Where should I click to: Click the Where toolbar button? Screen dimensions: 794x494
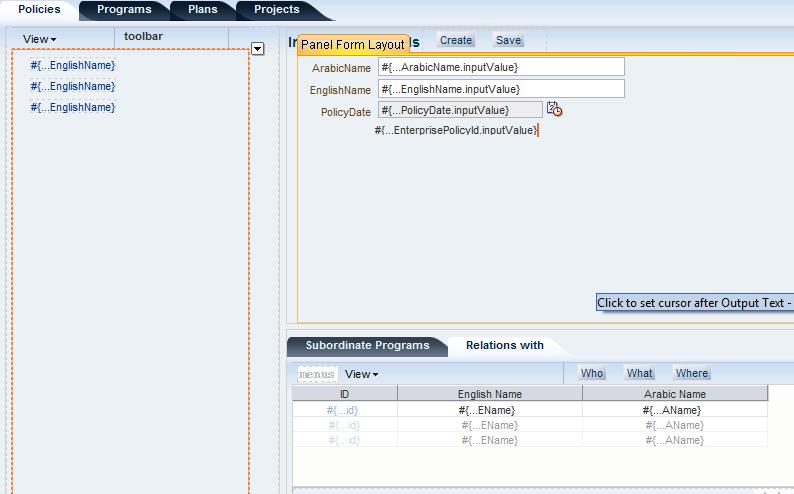tap(691, 374)
